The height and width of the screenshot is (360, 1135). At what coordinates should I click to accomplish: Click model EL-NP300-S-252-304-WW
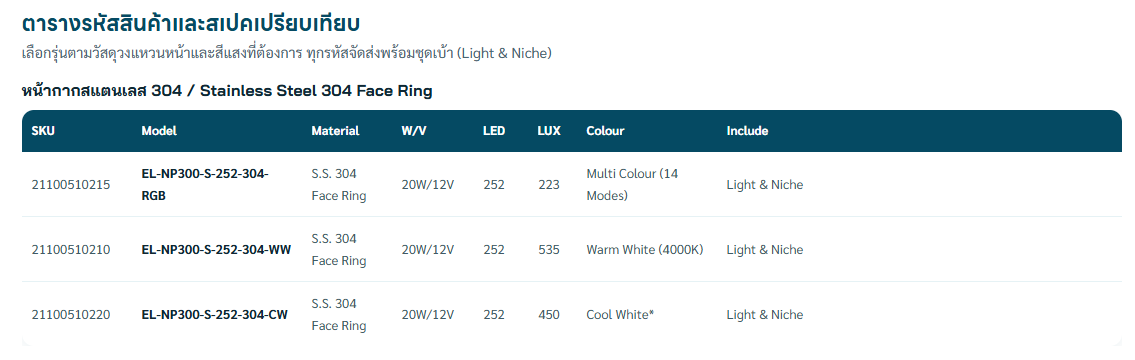(216, 250)
